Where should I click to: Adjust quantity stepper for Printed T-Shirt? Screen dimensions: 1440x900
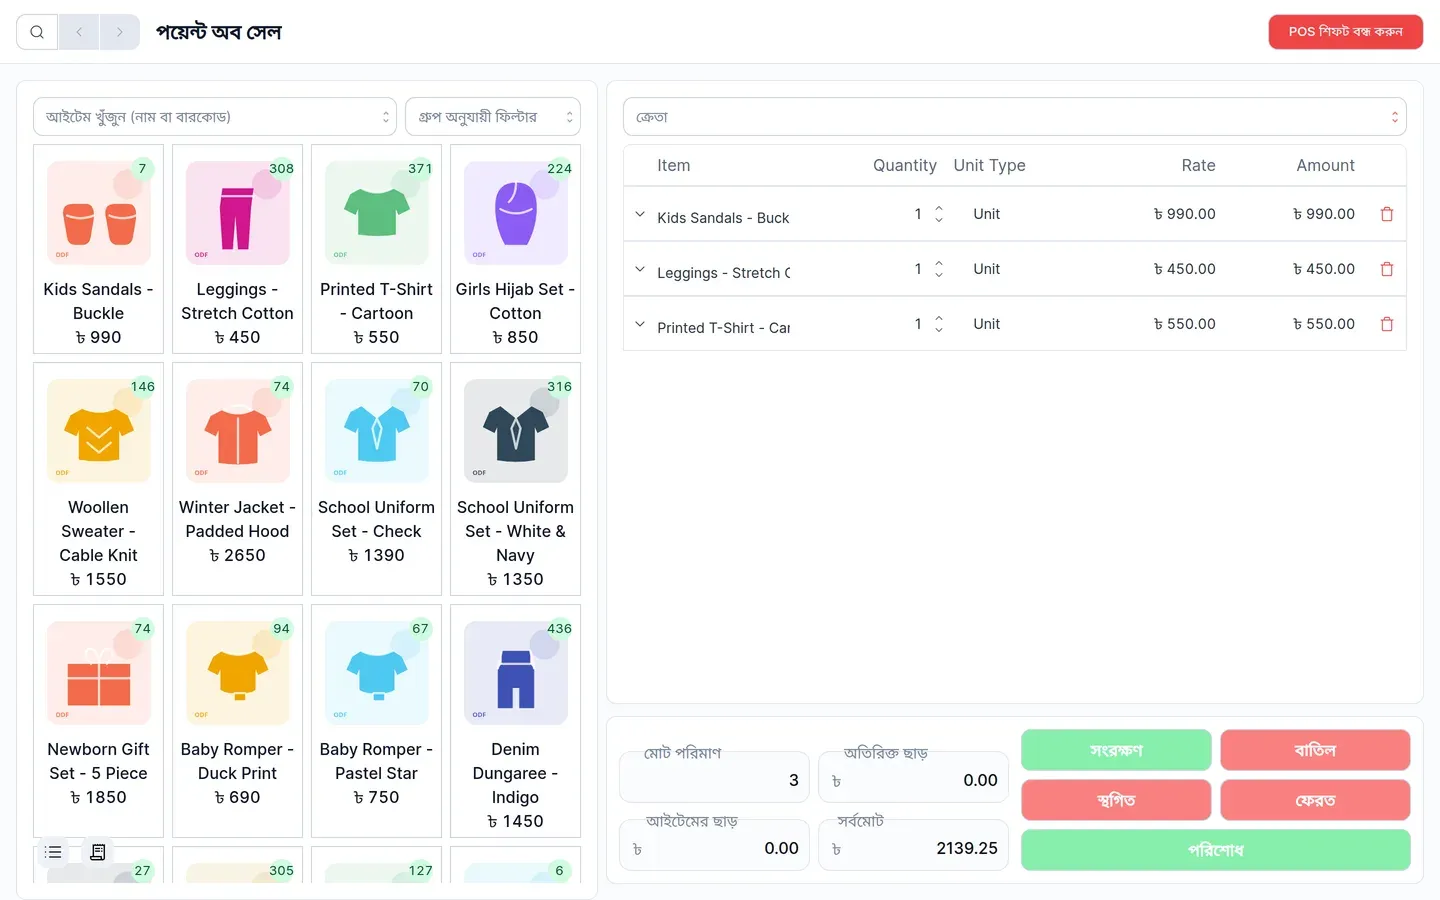[x=939, y=324]
